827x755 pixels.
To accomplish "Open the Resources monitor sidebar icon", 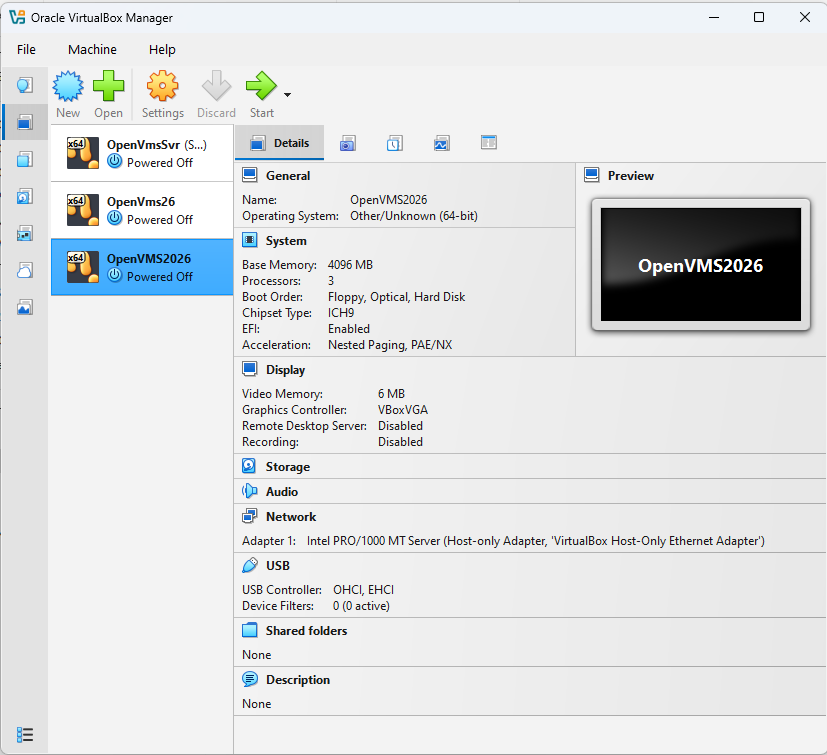I will click(25, 307).
